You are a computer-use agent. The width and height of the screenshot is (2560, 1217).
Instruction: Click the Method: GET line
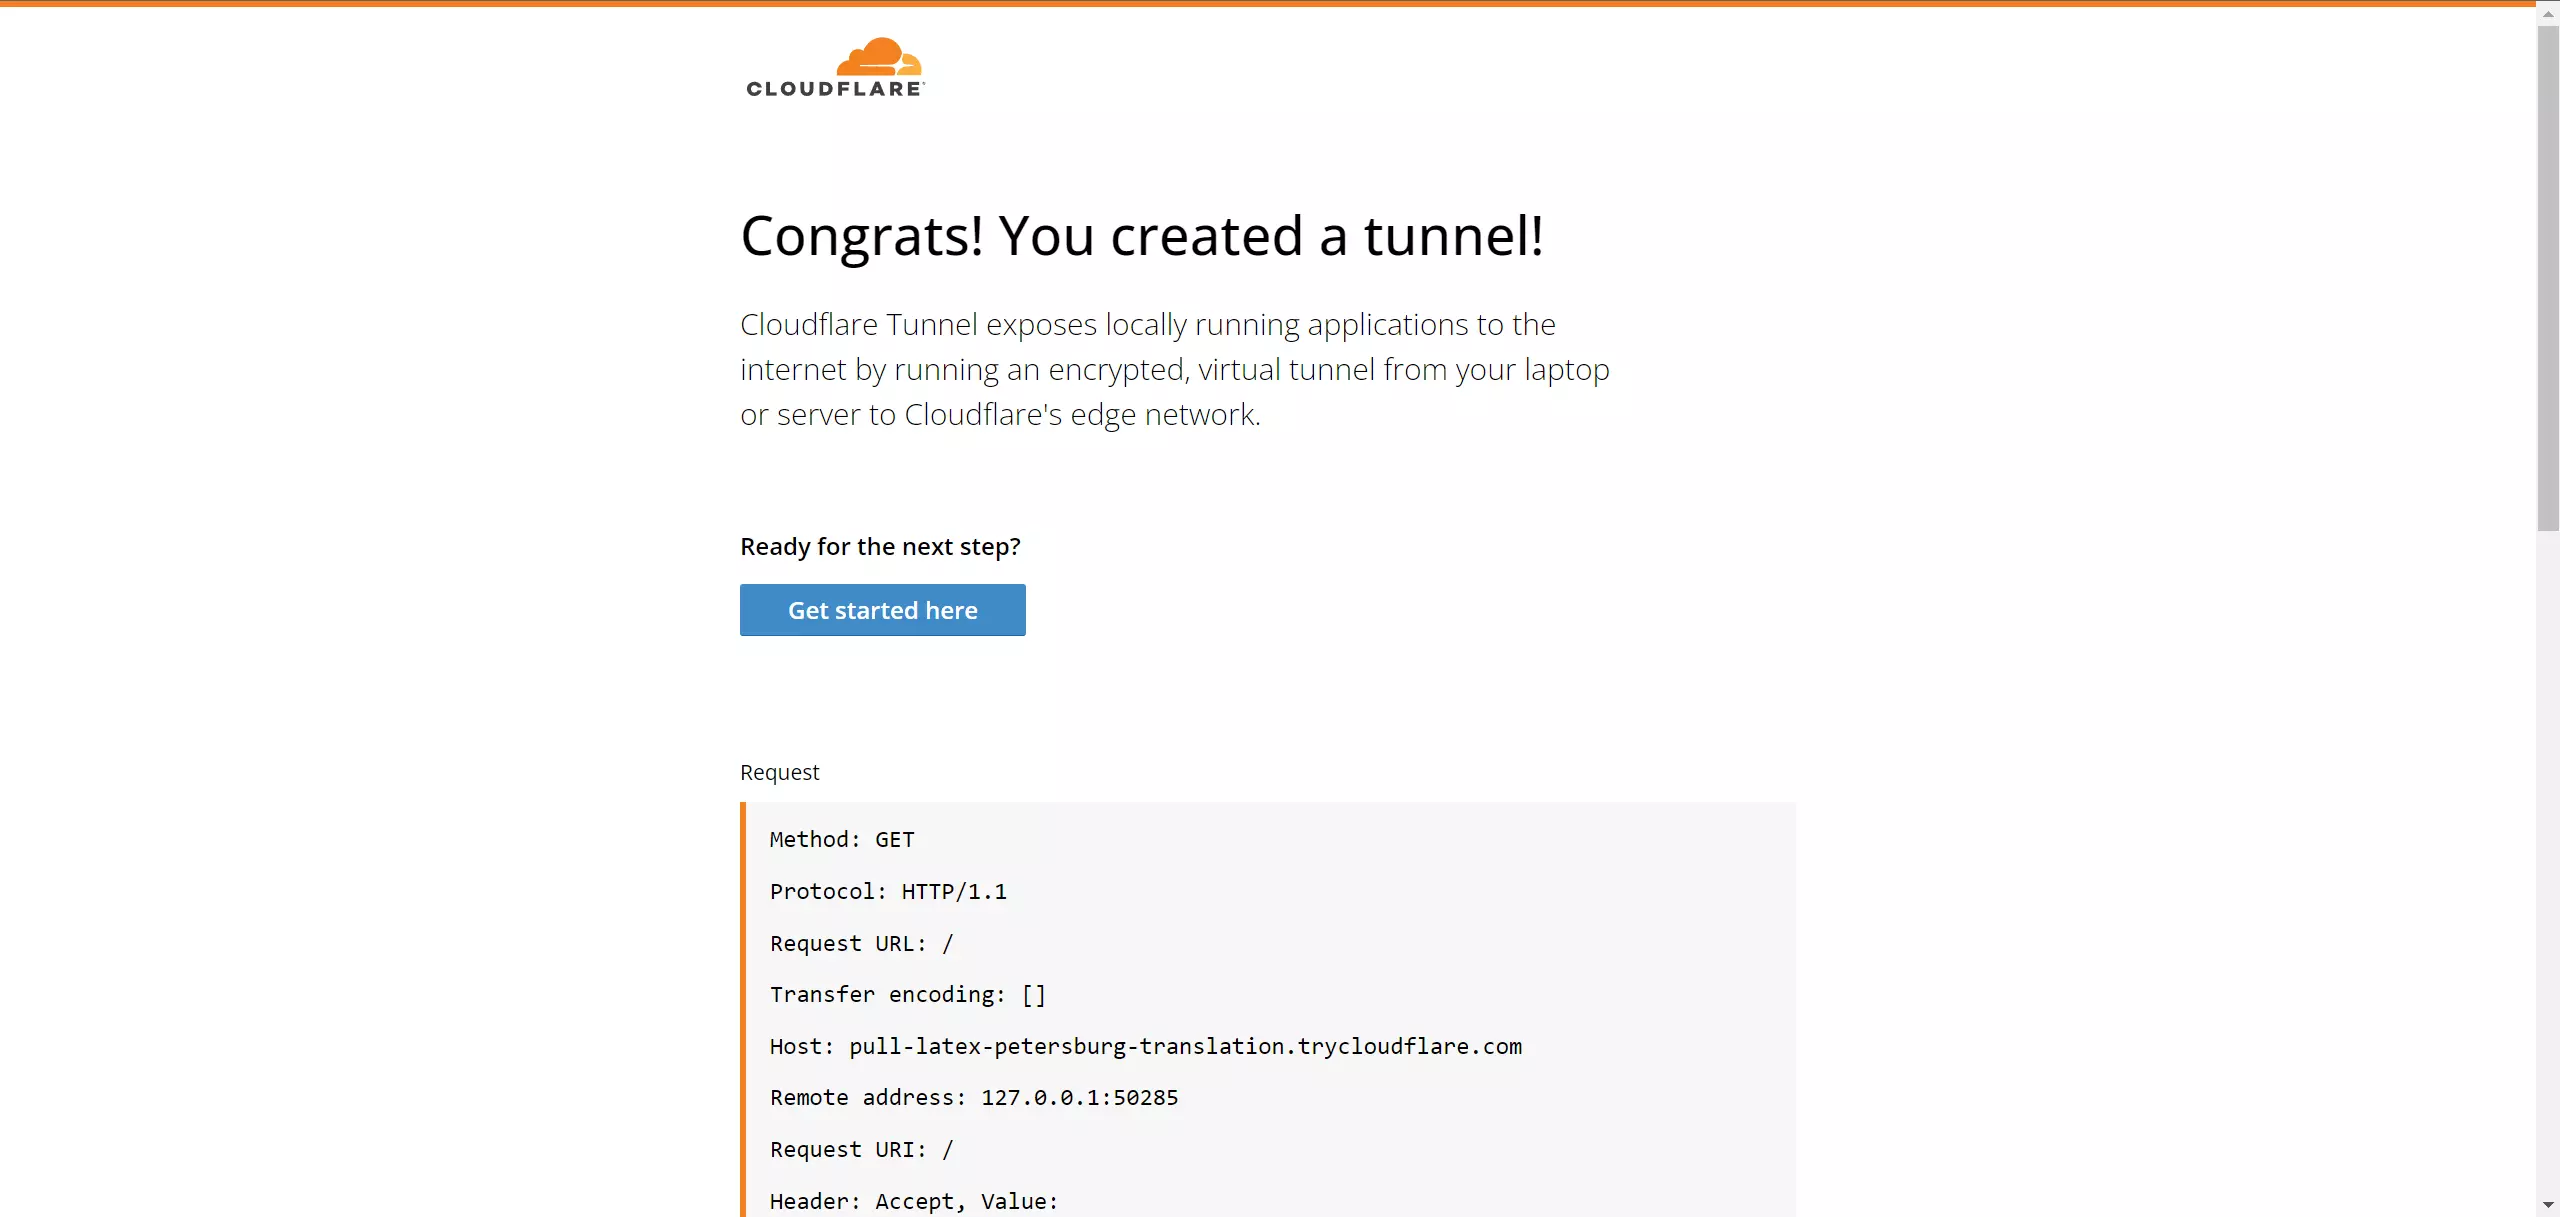[842, 840]
